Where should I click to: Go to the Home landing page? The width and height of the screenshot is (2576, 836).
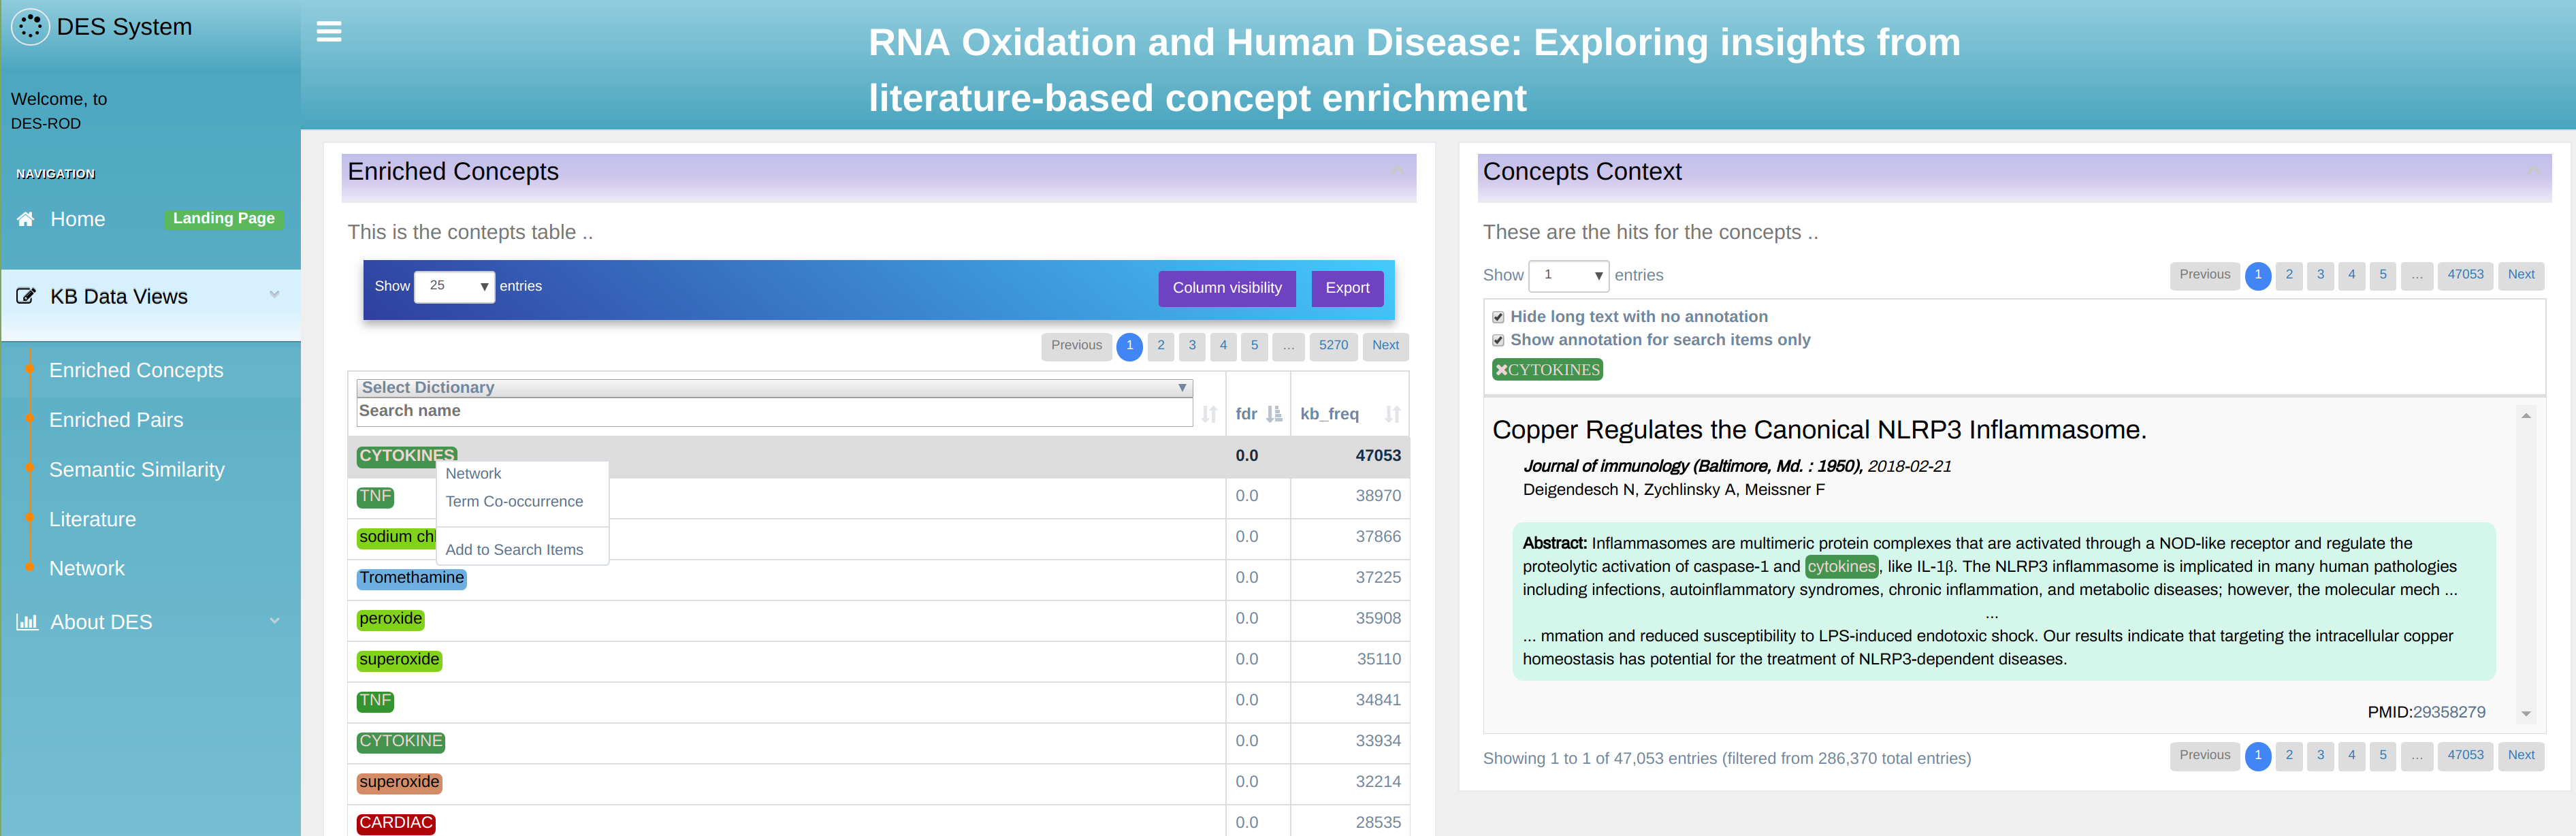click(78, 219)
